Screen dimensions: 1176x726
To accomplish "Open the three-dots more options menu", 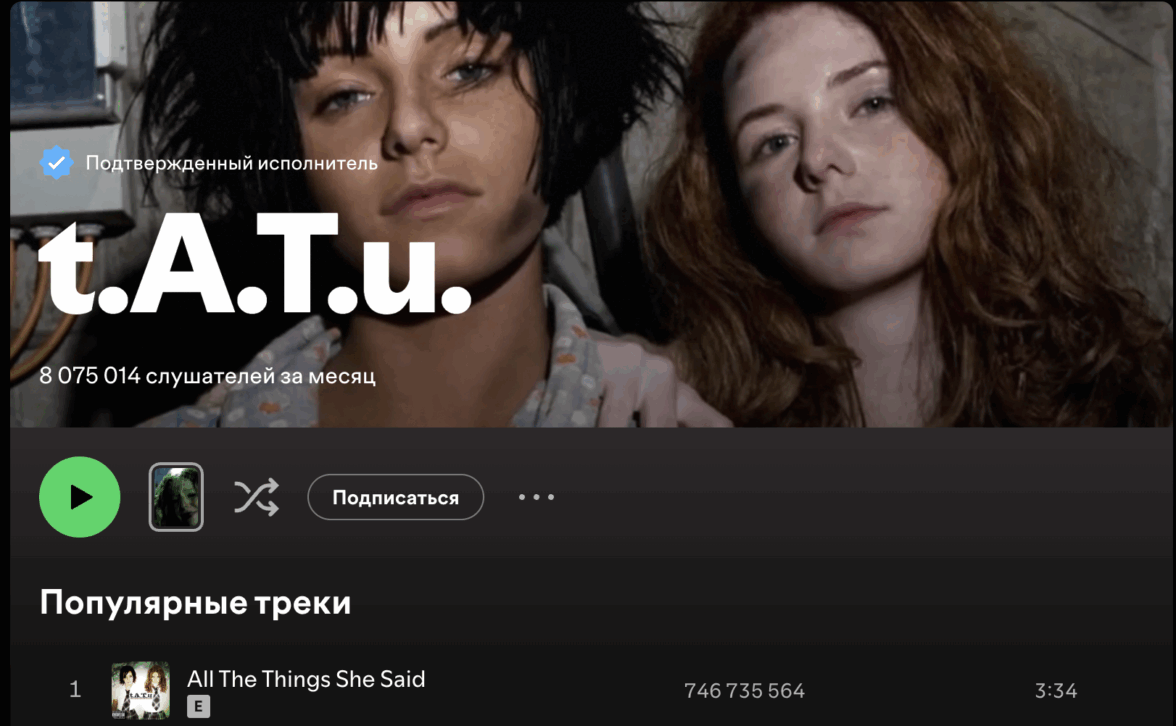I will [536, 497].
